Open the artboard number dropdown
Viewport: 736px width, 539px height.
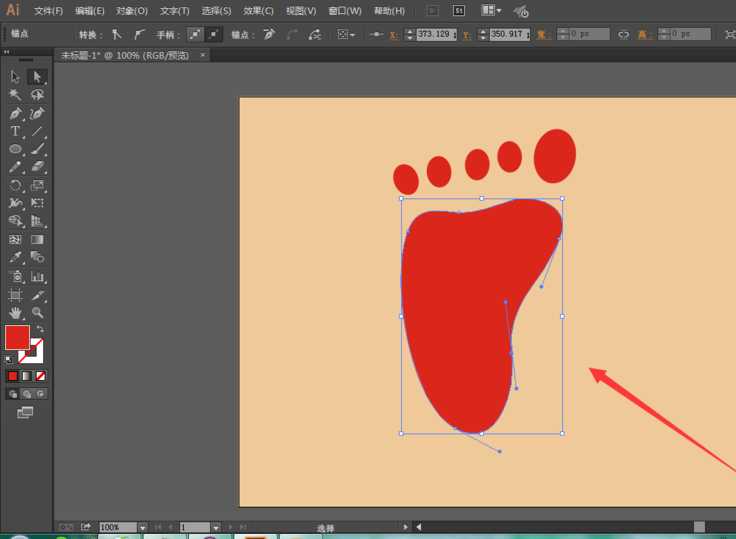point(215,527)
